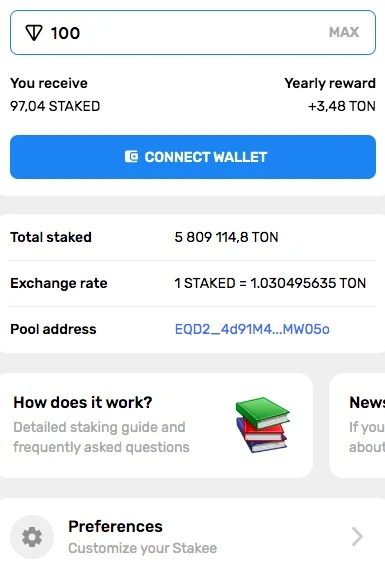This screenshot has height=573, width=385.
Task: Click the Yearly reward +3,48 TON amount
Action: pyautogui.click(x=342, y=106)
